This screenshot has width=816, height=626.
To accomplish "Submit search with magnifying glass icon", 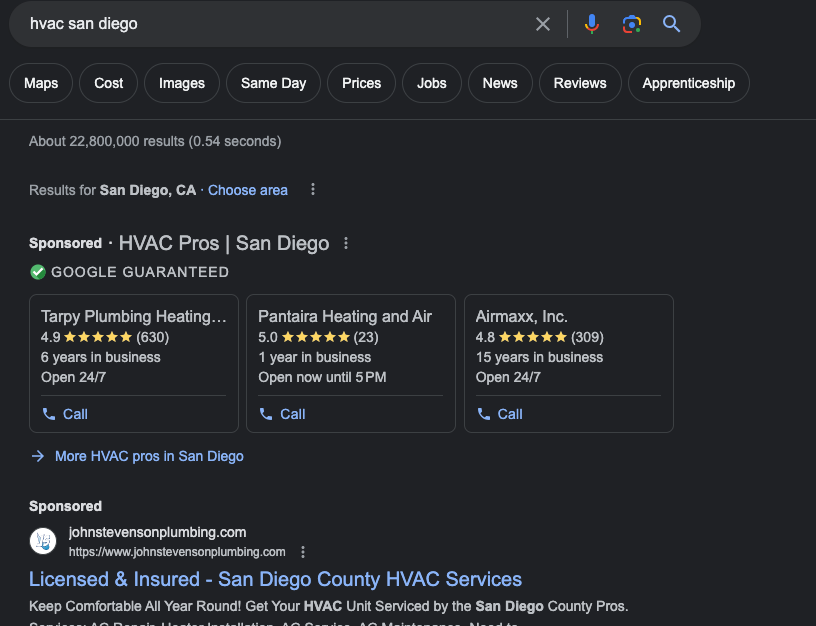I will pyautogui.click(x=671, y=24).
